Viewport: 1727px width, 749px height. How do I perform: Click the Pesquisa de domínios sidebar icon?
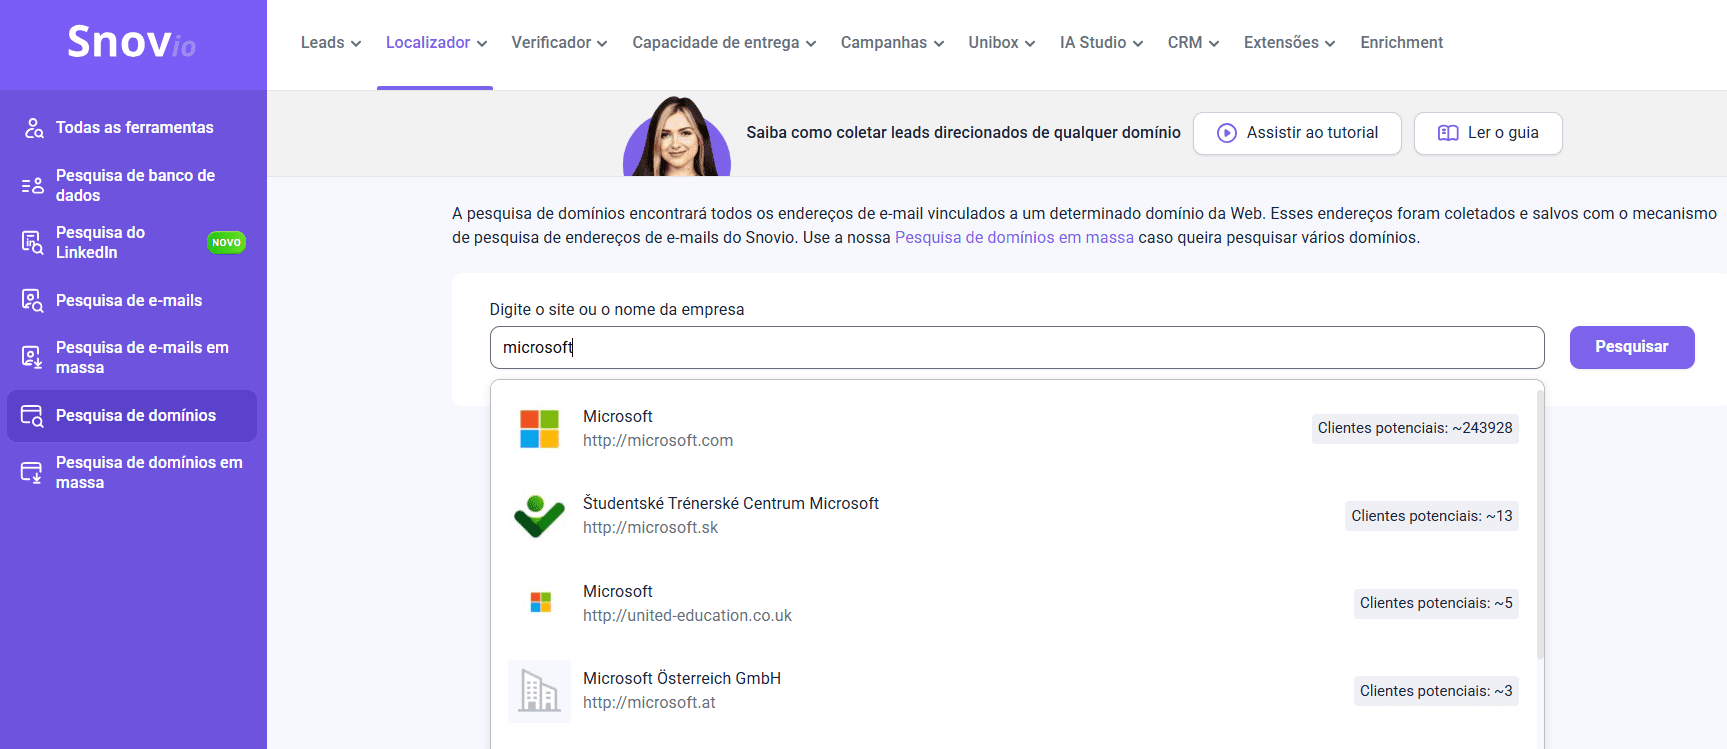click(x=33, y=416)
